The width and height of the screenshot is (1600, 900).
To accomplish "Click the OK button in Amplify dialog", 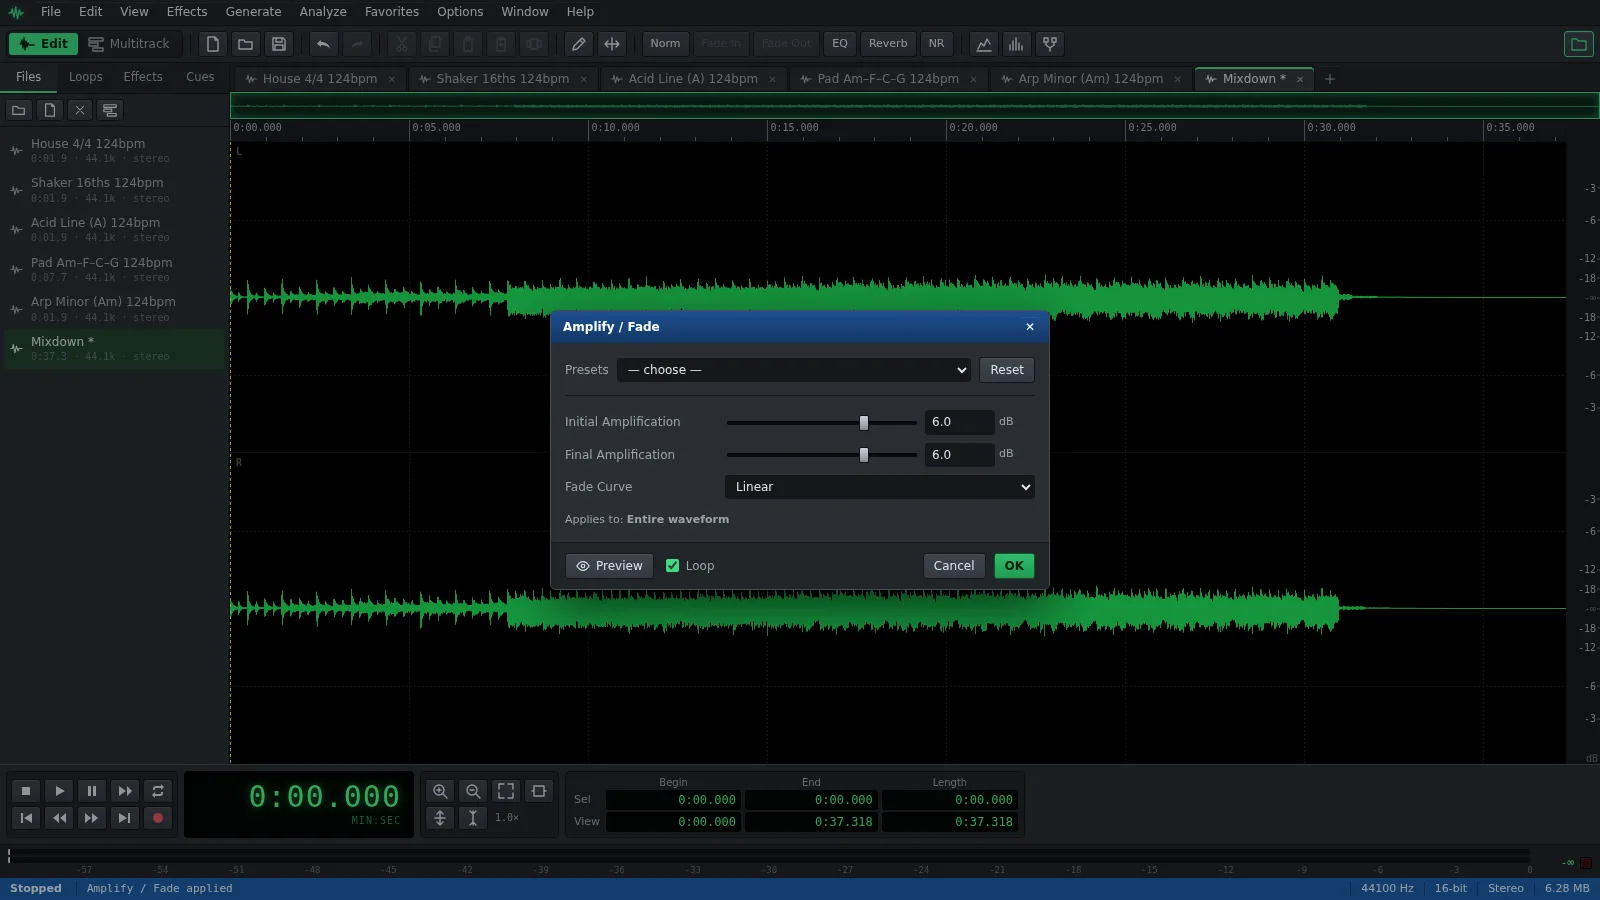I will 1014,566.
